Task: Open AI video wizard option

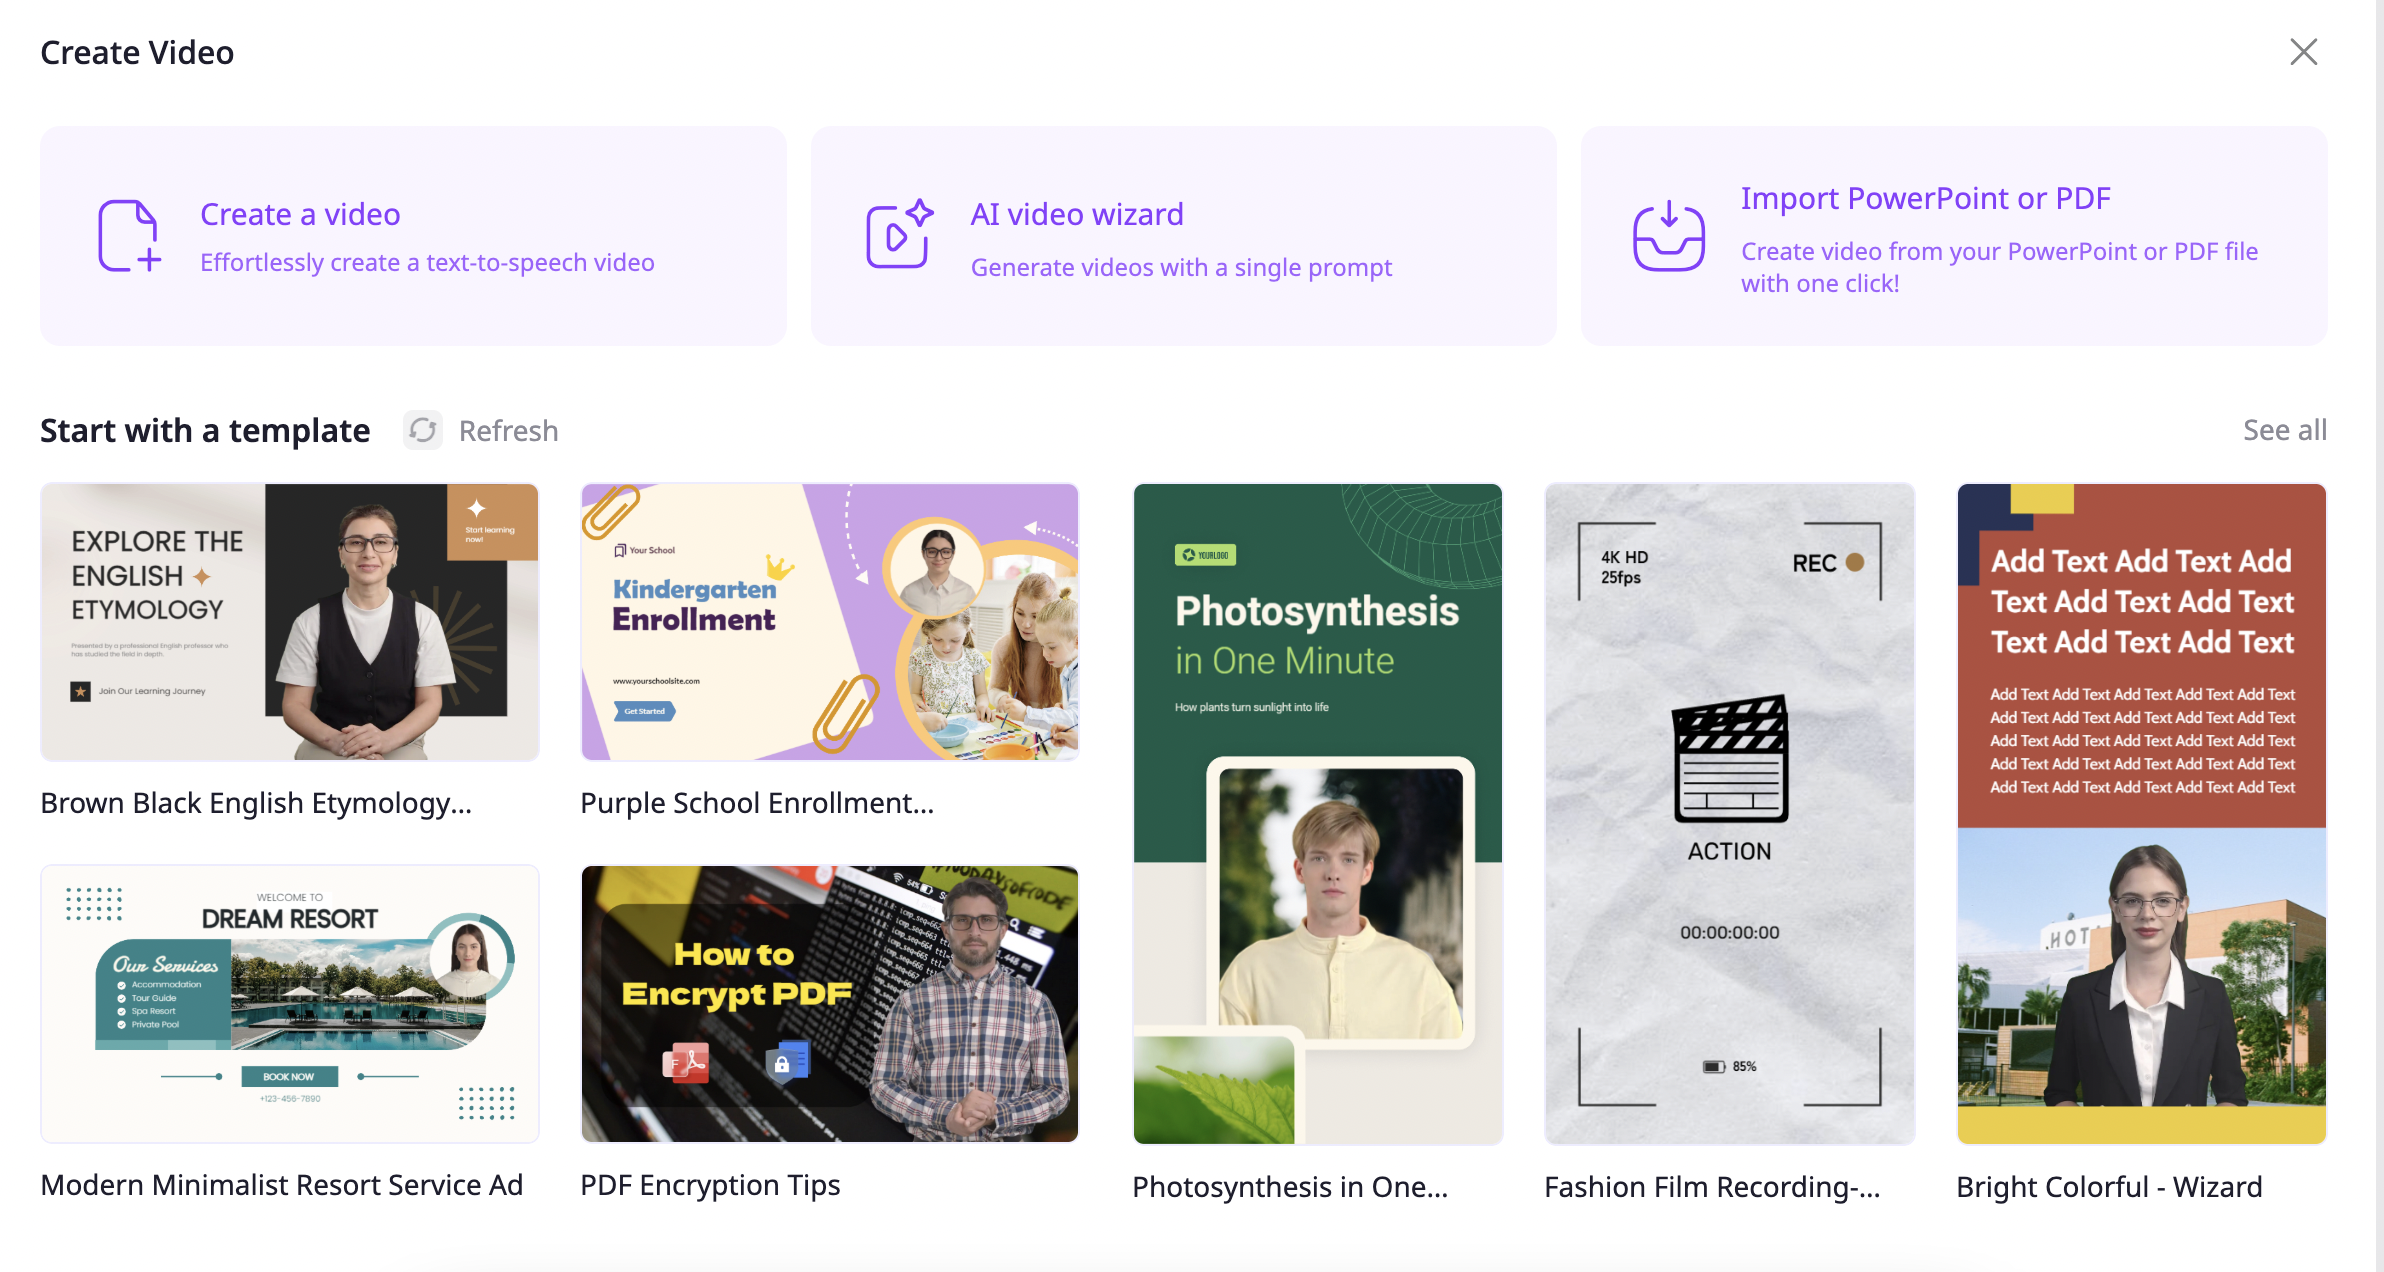Action: click(x=1077, y=214)
